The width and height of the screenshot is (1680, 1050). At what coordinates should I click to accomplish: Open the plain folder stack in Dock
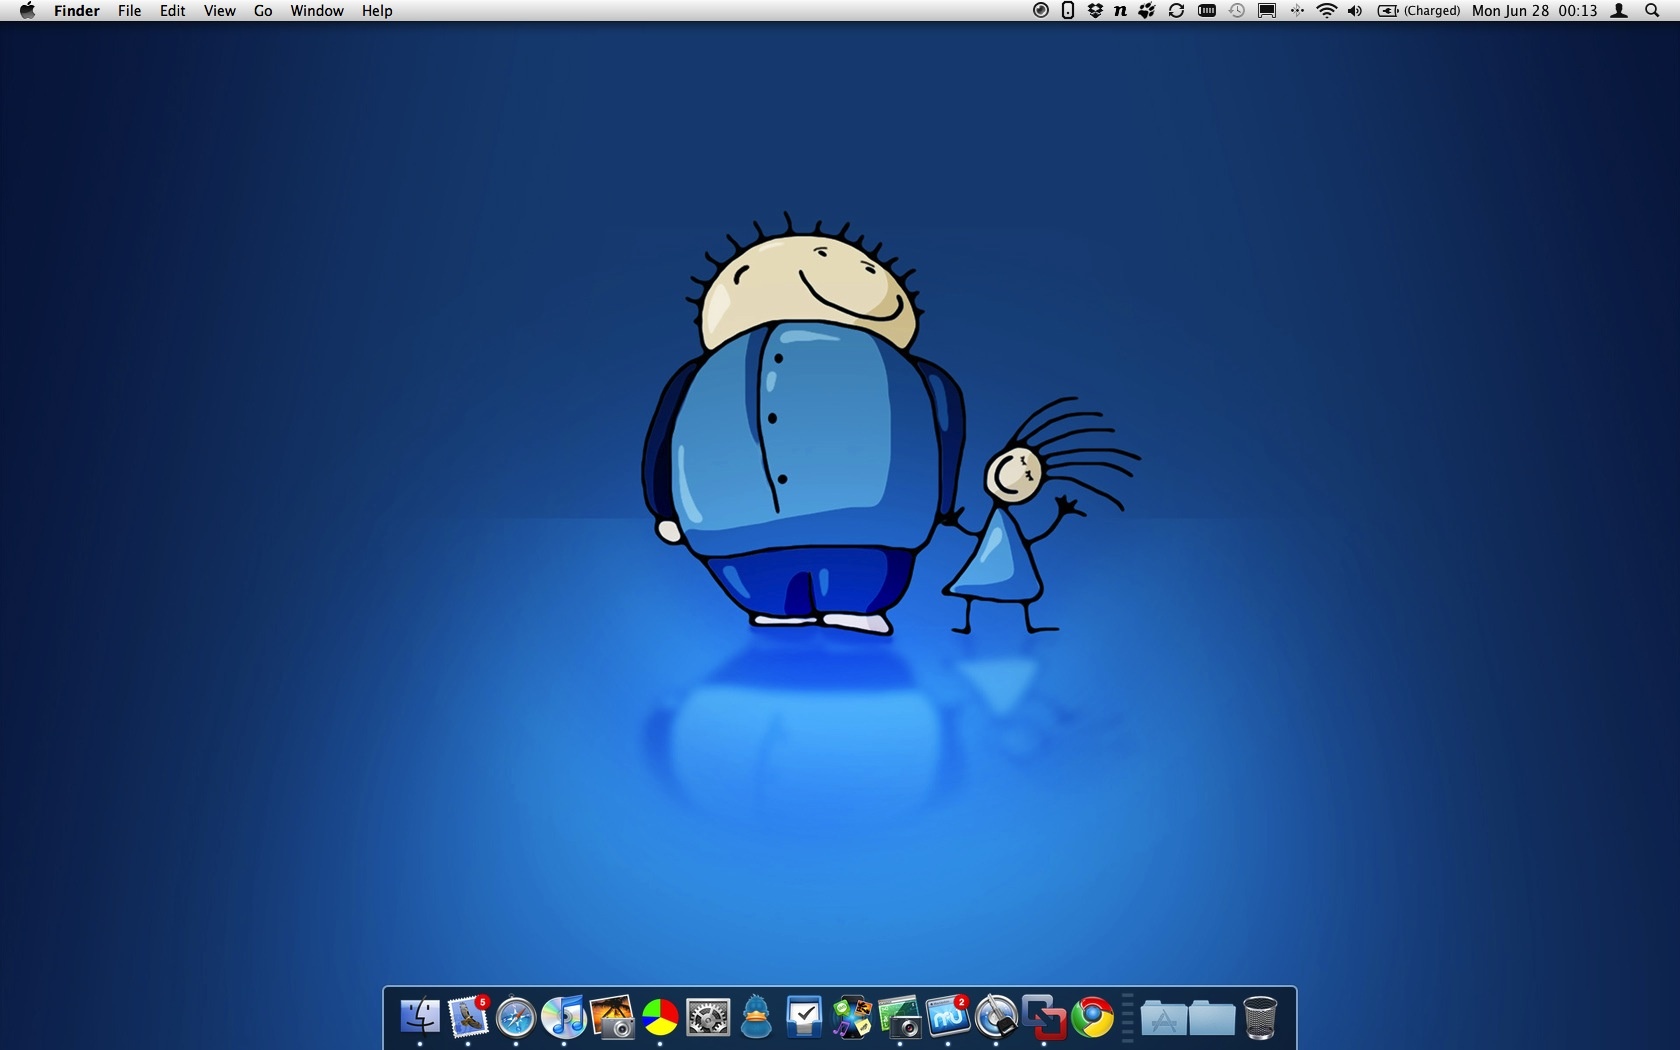click(1212, 1018)
